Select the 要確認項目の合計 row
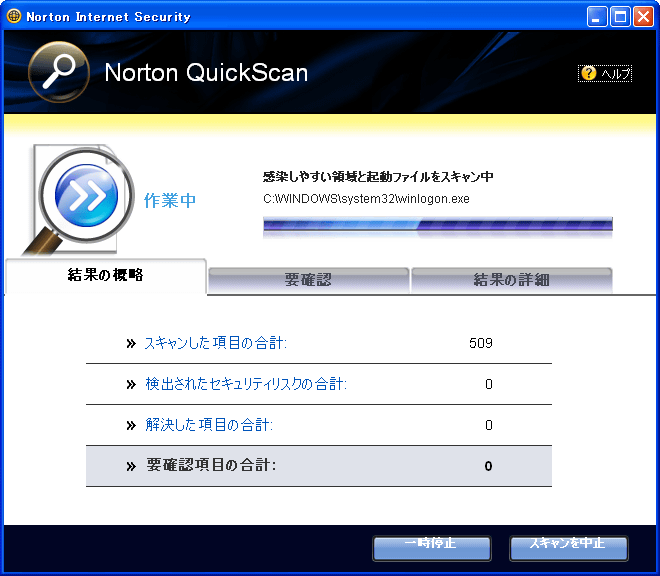Viewport: 660px width, 576px height. pos(319,466)
